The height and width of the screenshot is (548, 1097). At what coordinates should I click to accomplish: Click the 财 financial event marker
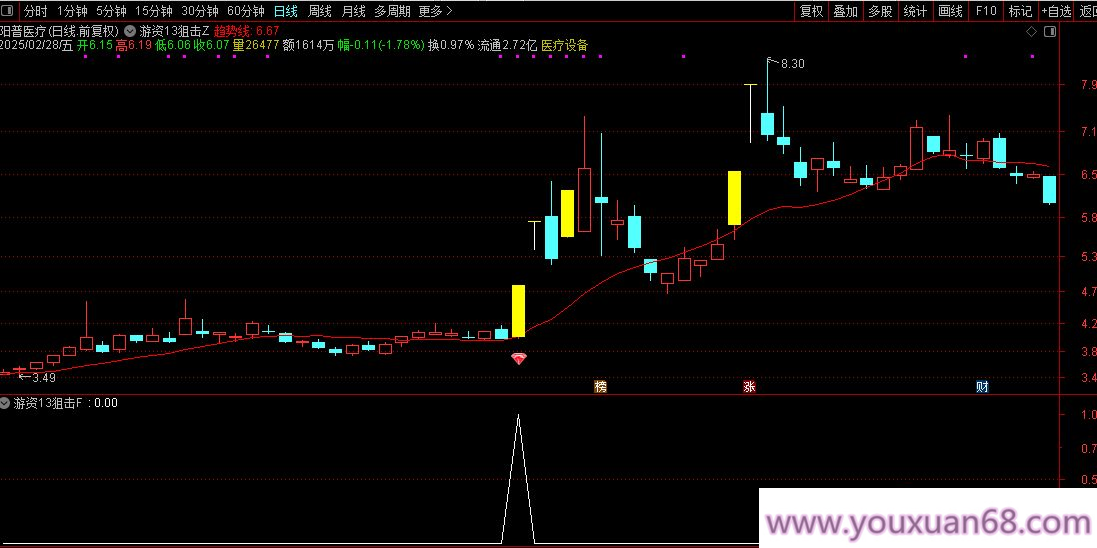coord(982,386)
